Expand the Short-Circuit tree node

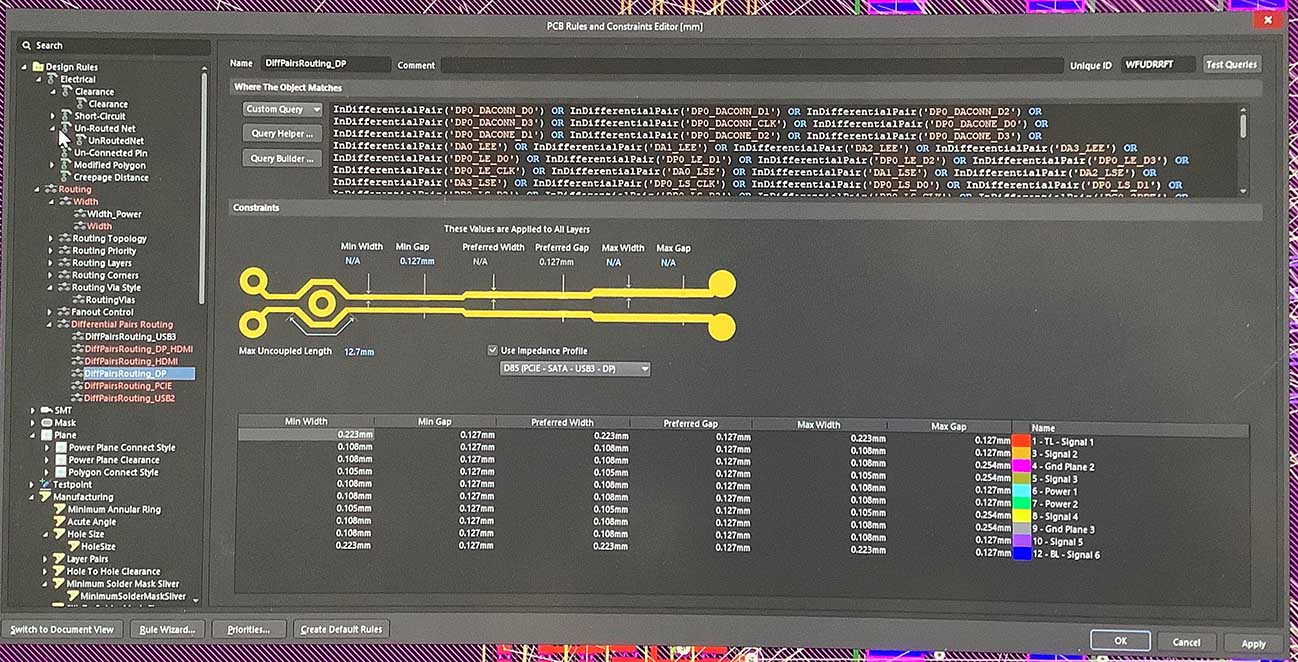coord(53,116)
